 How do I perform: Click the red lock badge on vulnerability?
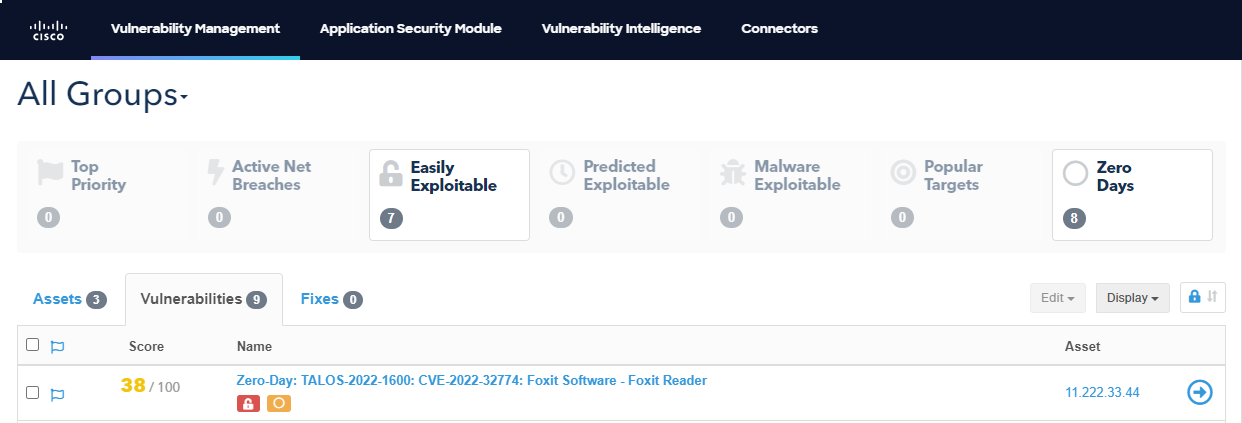pos(248,403)
